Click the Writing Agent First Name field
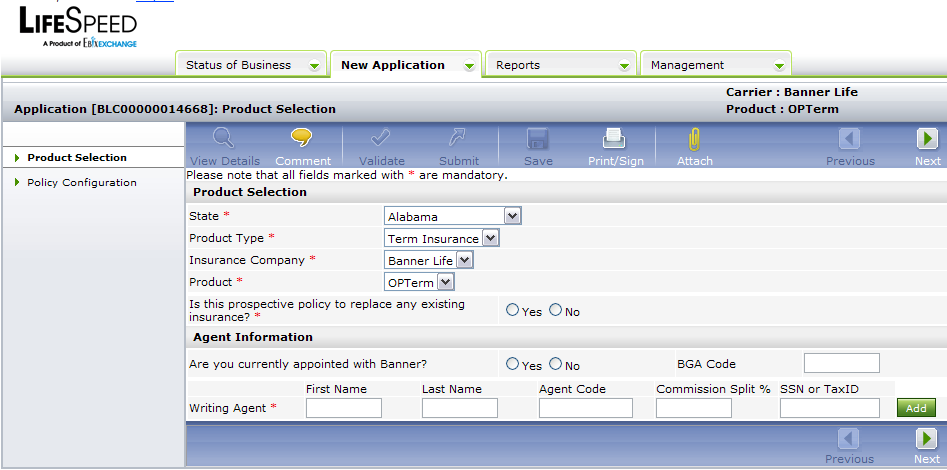The image size is (947, 470). click(344, 408)
